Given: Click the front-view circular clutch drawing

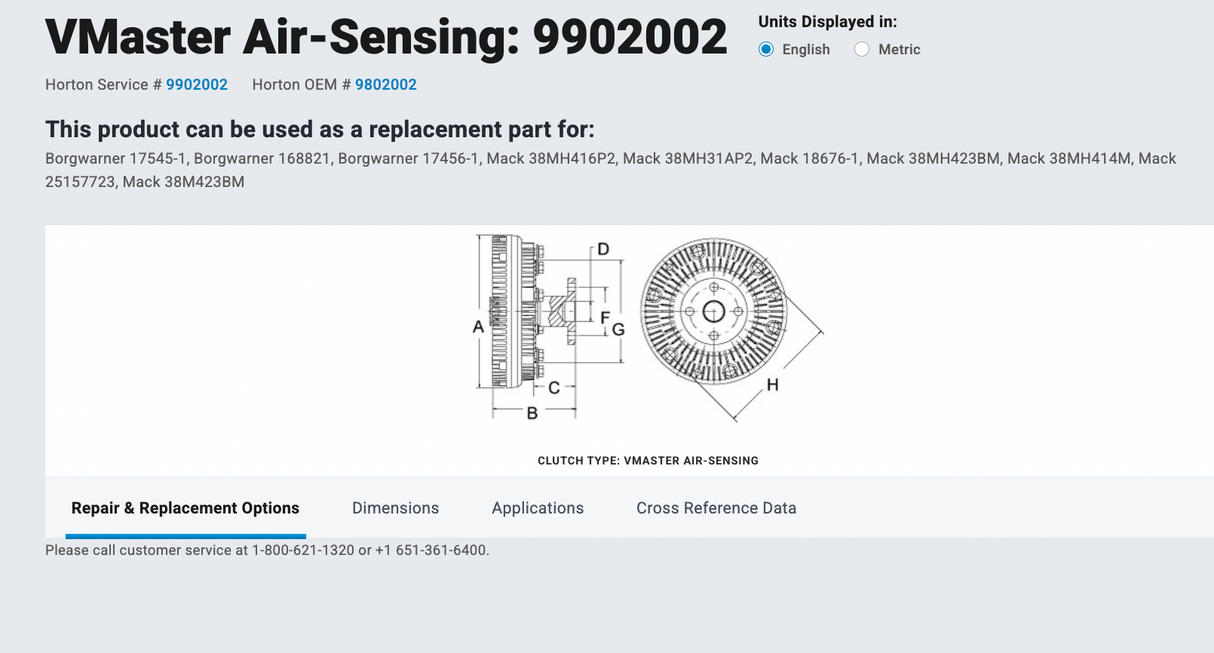Looking at the screenshot, I should 713,311.
